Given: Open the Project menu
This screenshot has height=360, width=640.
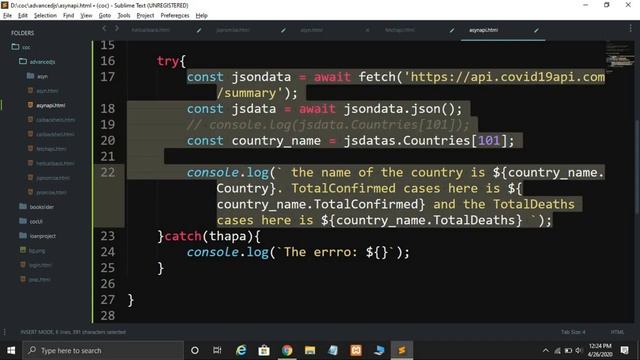Looking at the screenshot, I should pyautogui.click(x=145, y=16).
